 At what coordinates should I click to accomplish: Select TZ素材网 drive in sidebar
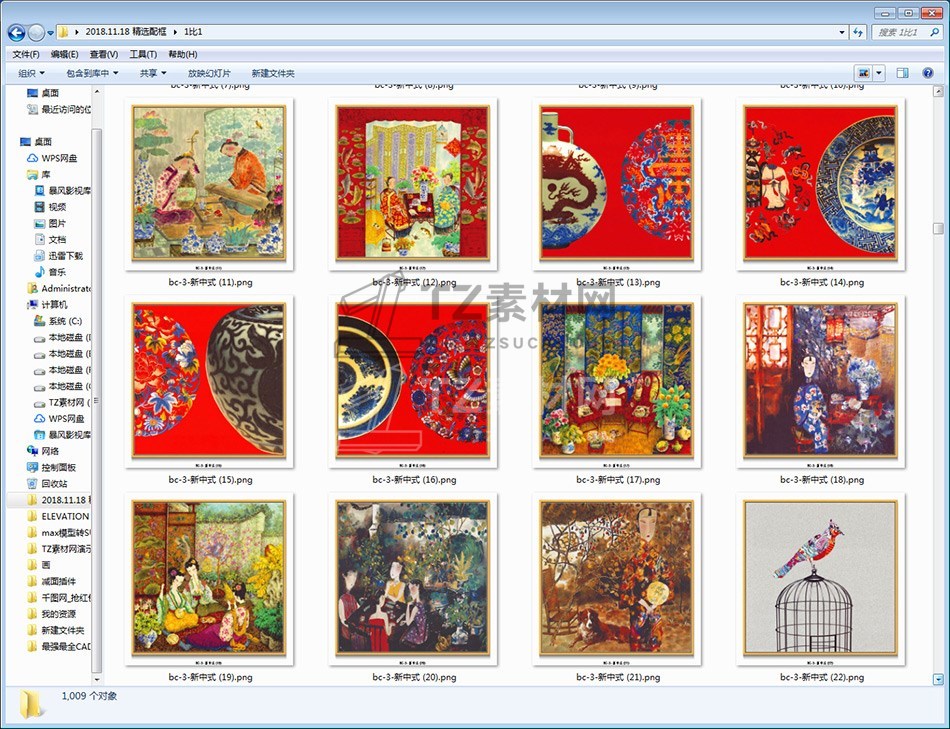[62, 402]
